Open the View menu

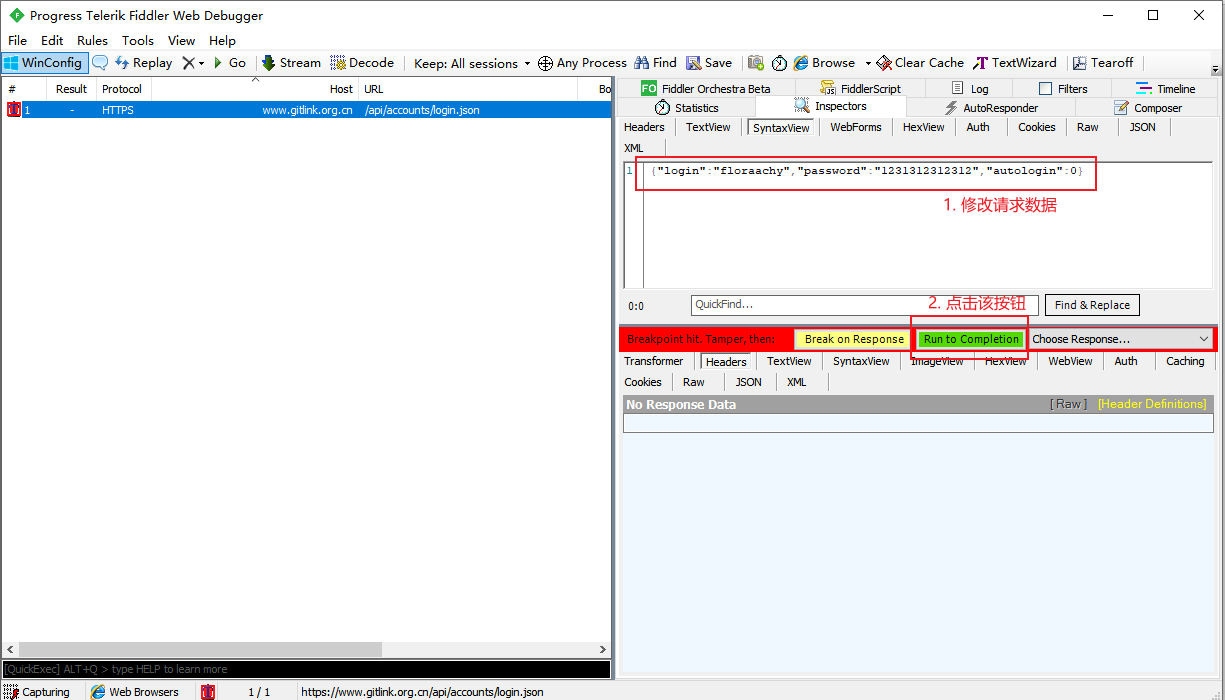181,40
